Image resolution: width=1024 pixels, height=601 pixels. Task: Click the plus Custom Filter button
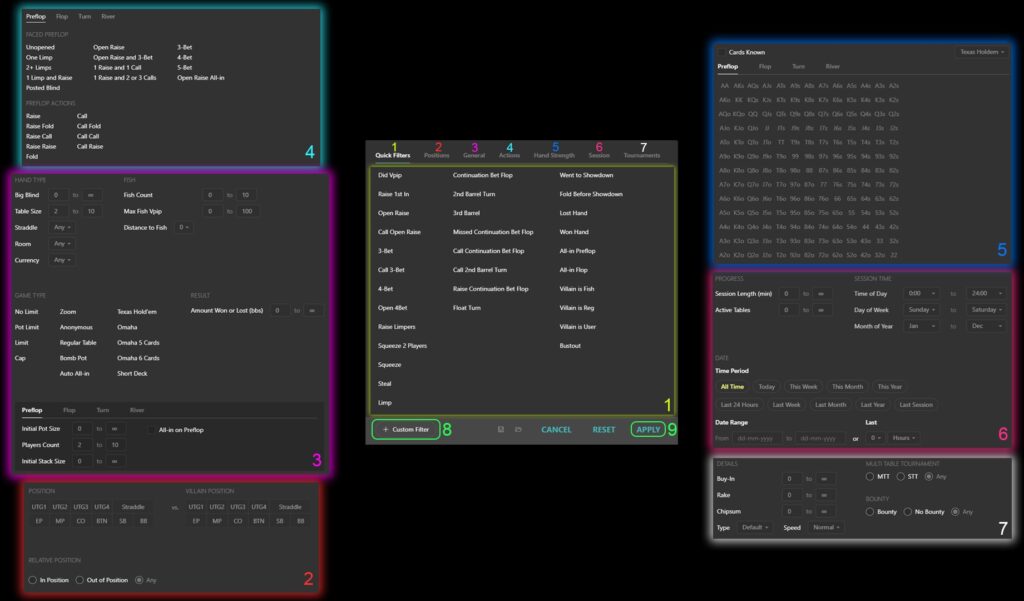pos(405,429)
